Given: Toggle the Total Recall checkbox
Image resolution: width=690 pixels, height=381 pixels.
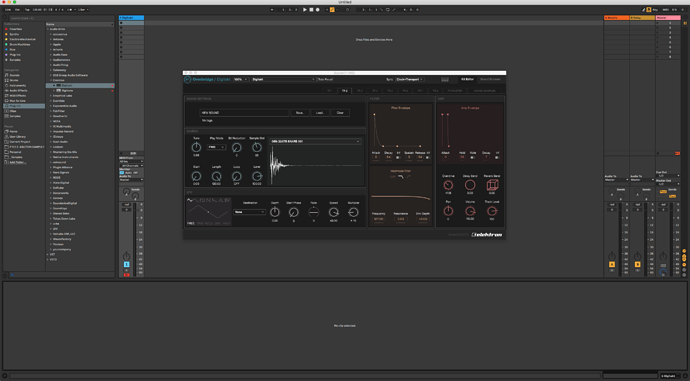Looking at the screenshot, I should point(317,80).
